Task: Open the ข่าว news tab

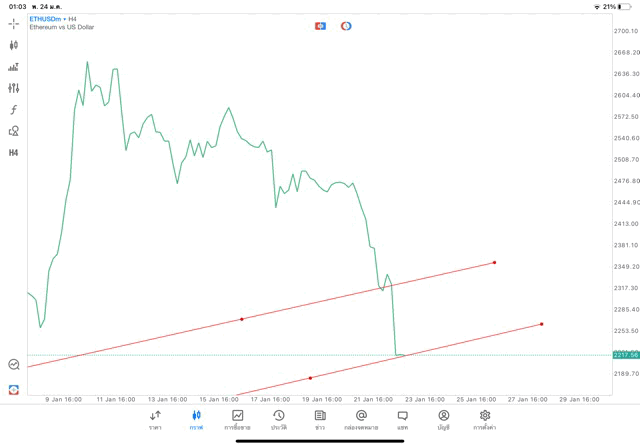Action: pyautogui.click(x=319, y=419)
